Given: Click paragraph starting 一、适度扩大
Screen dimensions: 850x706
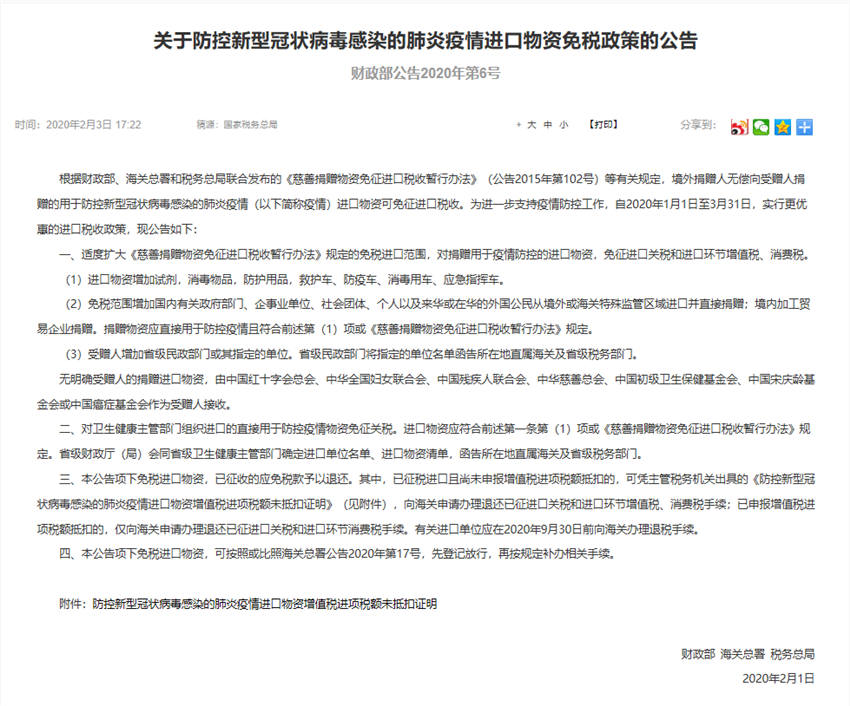Looking at the screenshot, I should click(435, 254).
